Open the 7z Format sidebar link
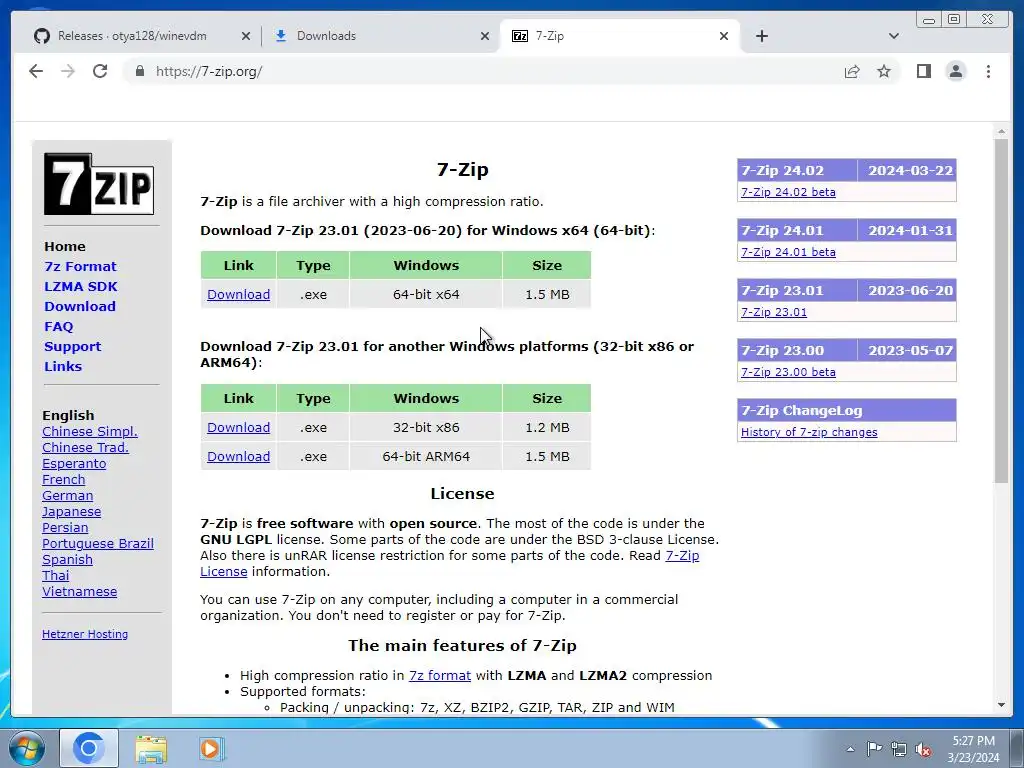This screenshot has height=768, width=1024. (x=80, y=266)
